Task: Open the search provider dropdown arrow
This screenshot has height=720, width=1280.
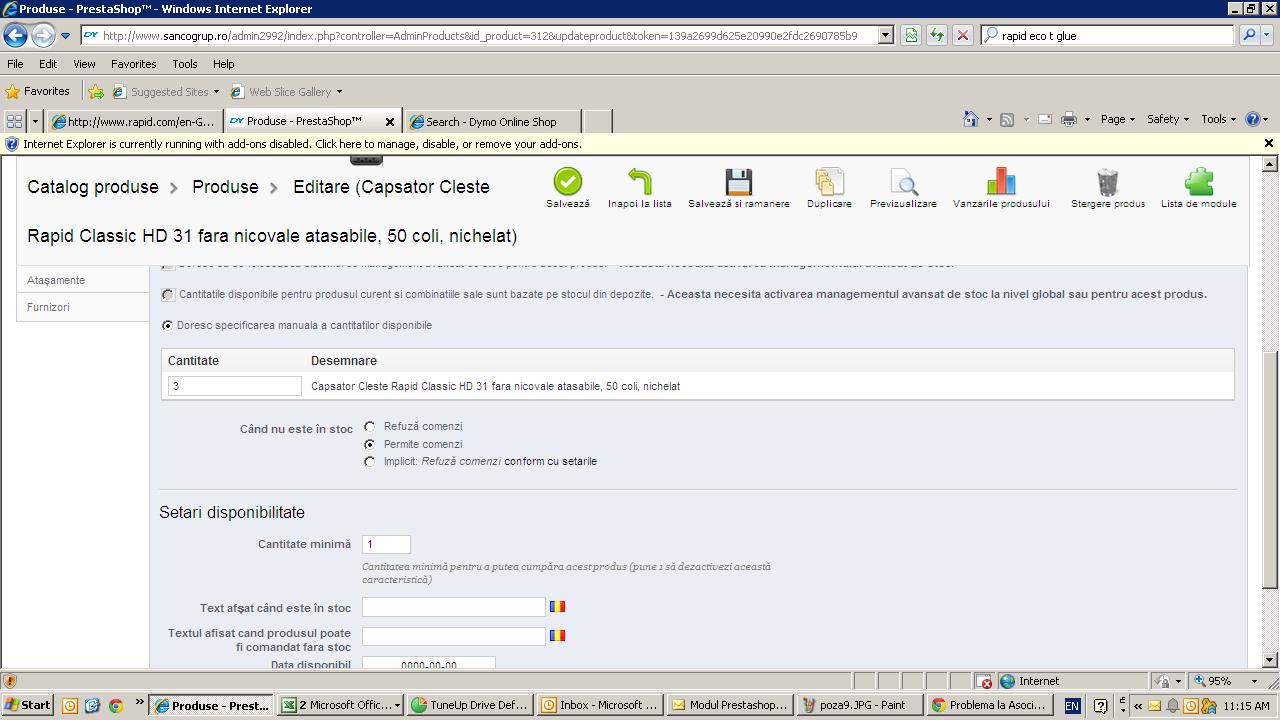Action: tap(1268, 35)
